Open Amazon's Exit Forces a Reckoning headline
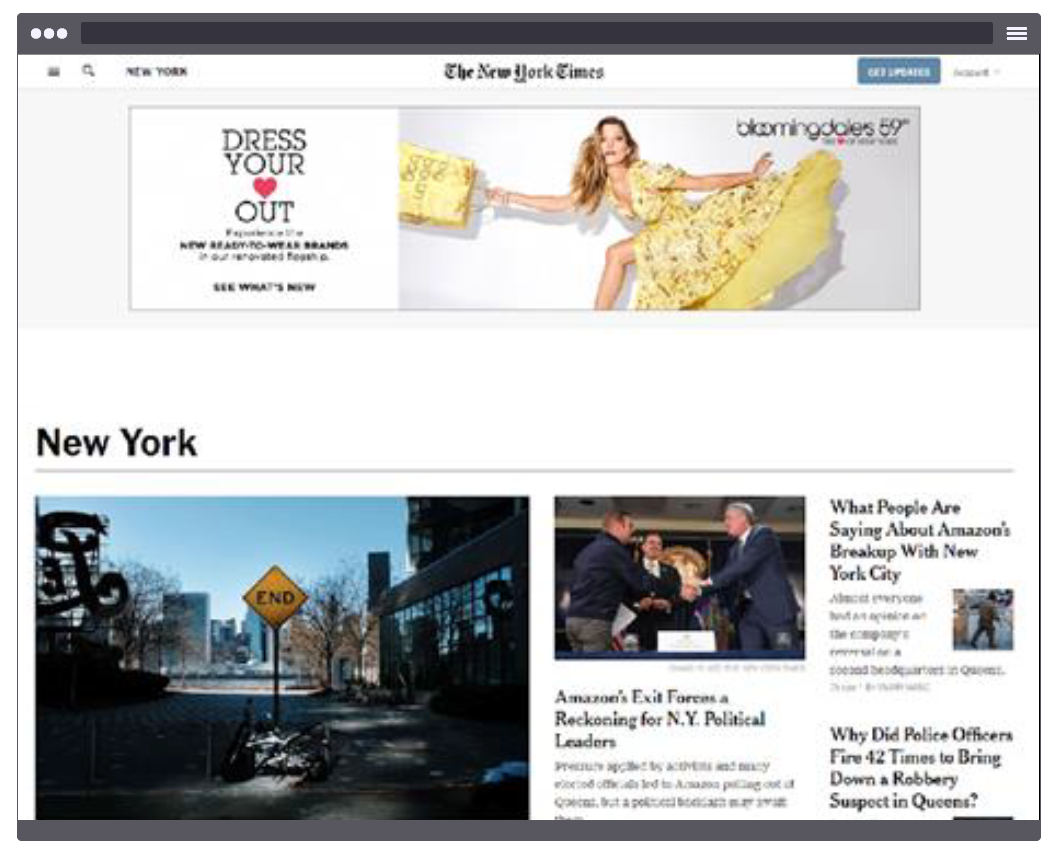Image resolution: width=1057 pixels, height=854 pixels. tap(660, 719)
